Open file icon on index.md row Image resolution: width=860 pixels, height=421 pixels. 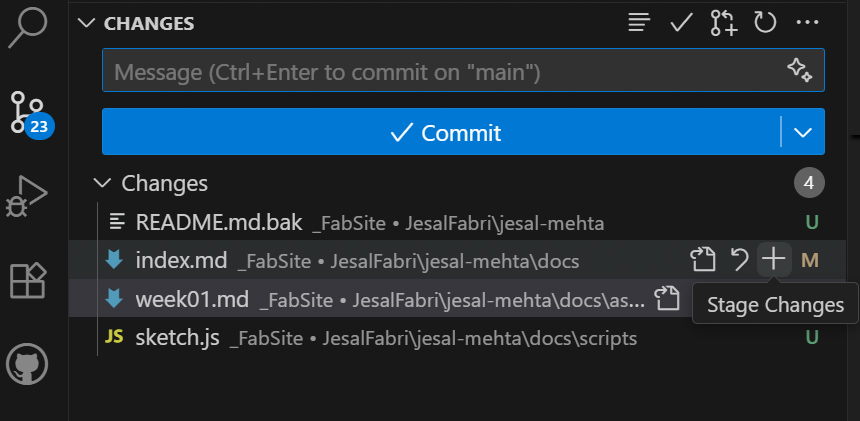coord(704,261)
